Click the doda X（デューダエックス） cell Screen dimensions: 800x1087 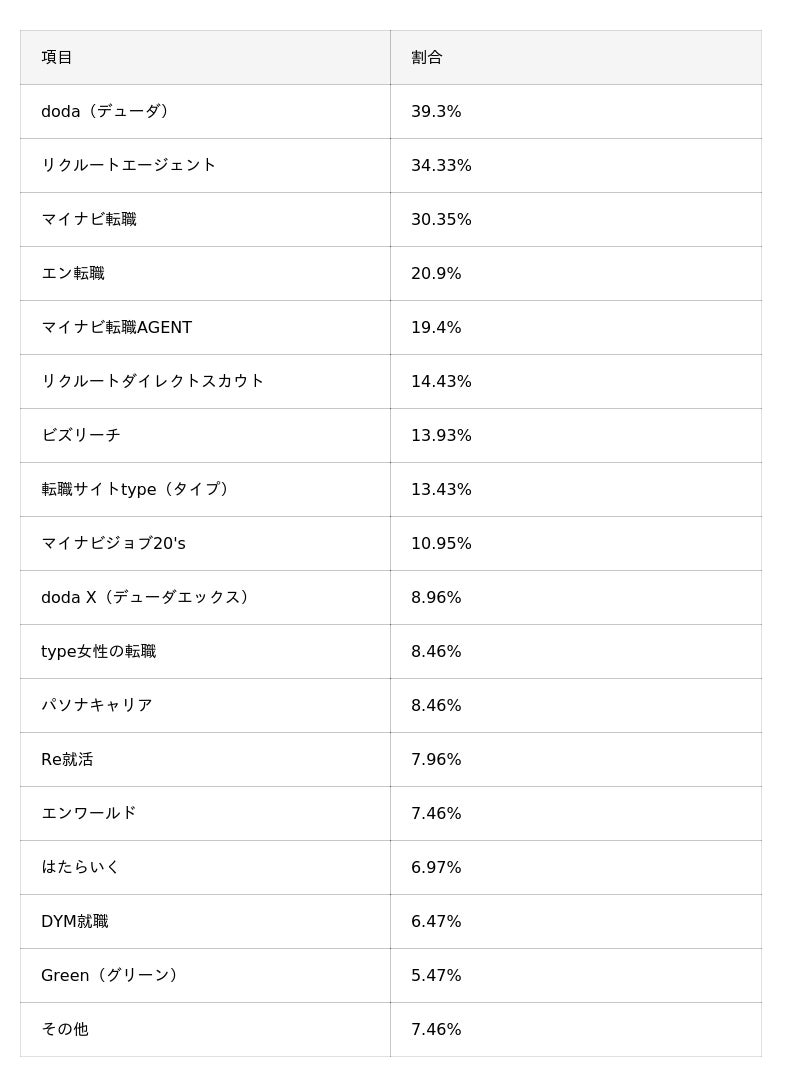click(x=148, y=598)
